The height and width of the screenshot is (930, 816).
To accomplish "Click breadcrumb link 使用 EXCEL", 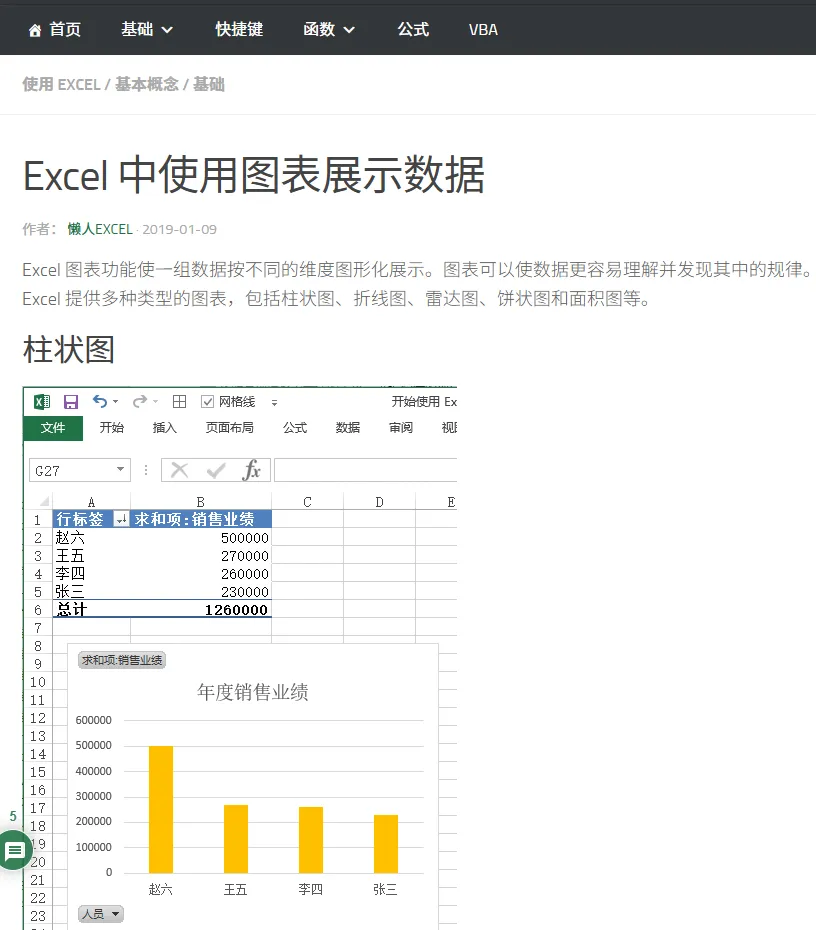I will click(61, 85).
